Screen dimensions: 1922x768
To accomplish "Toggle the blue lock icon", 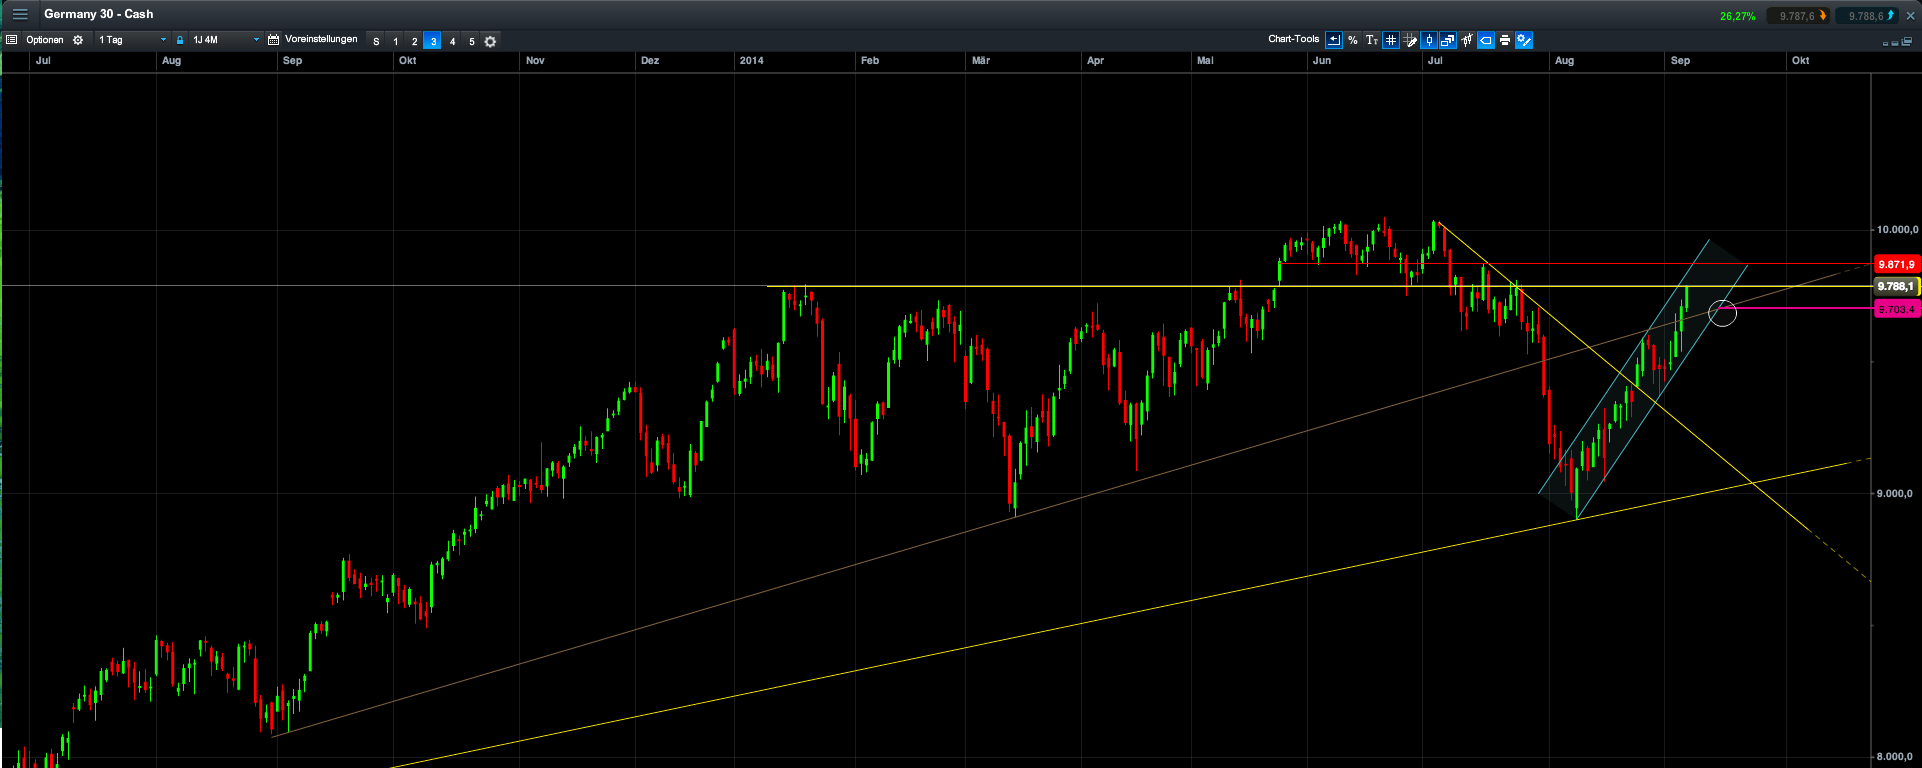I will pyautogui.click(x=180, y=40).
